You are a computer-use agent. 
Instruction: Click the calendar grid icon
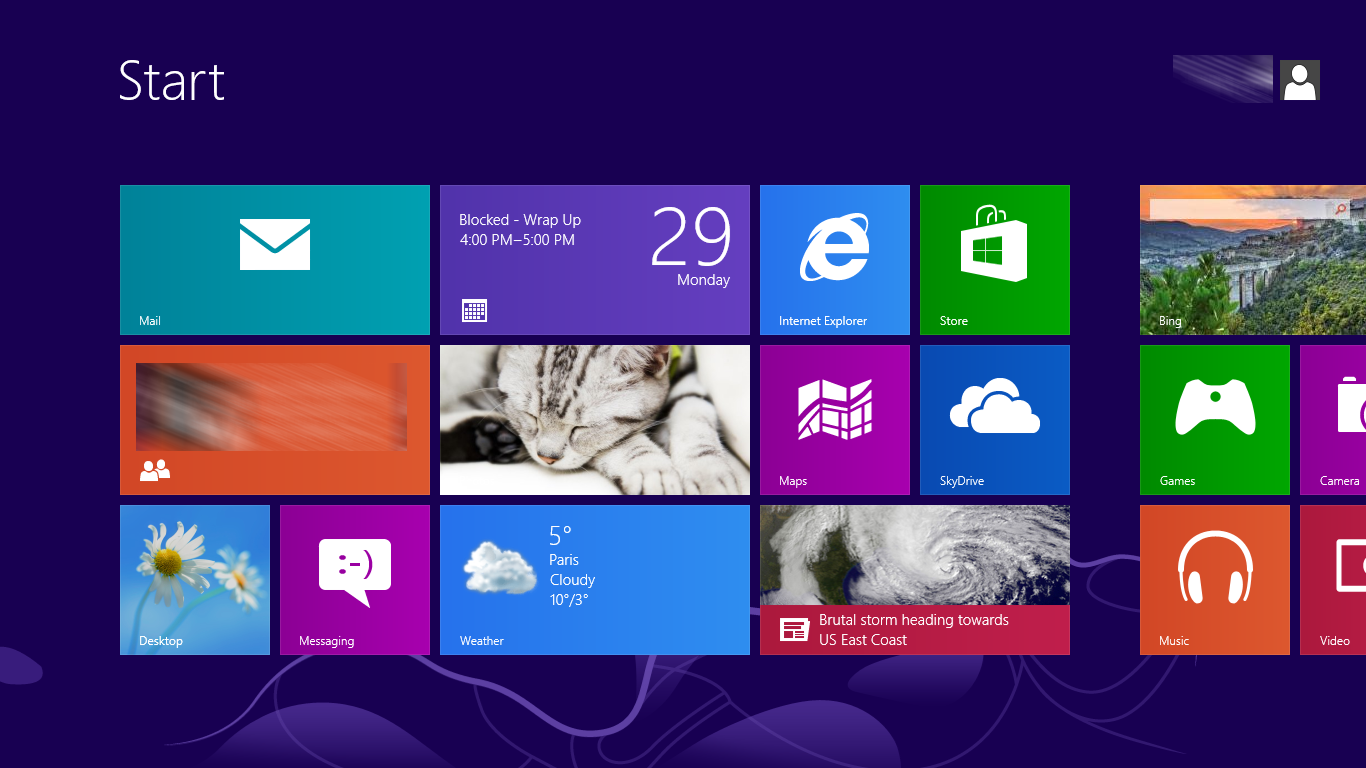475,310
